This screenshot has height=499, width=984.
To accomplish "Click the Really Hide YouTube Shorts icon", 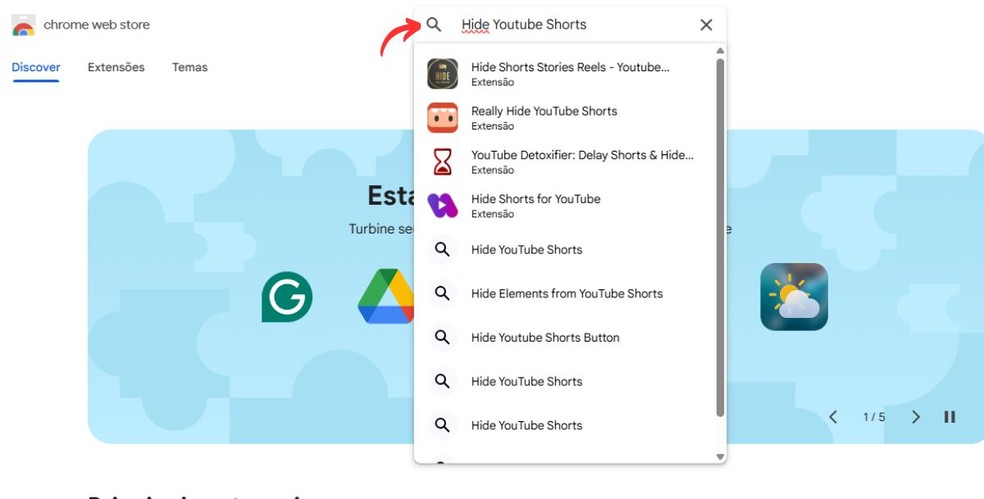I will tap(442, 118).
